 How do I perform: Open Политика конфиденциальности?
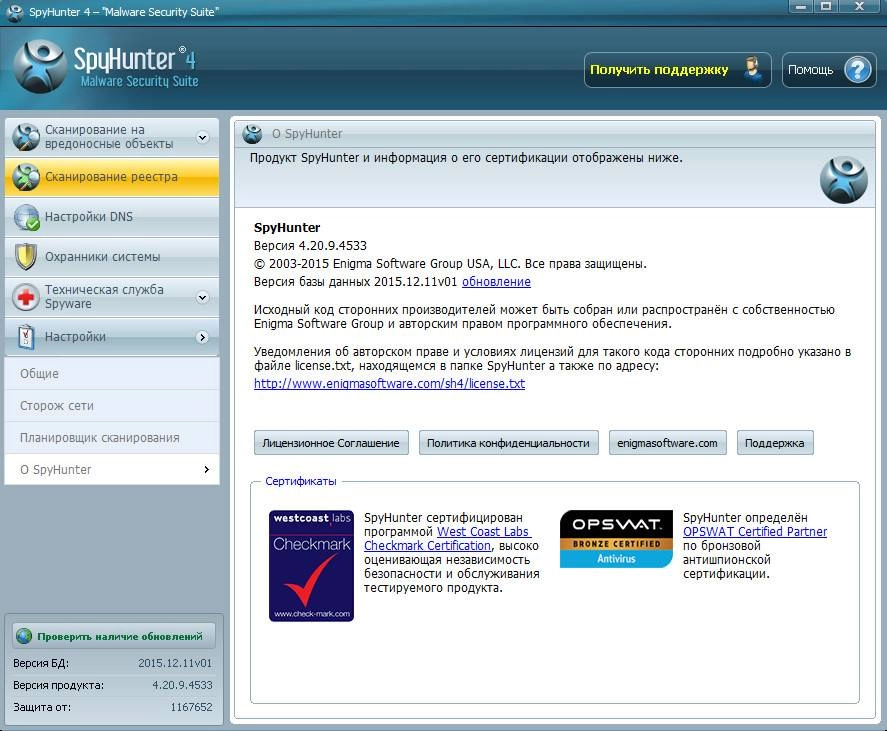coord(509,443)
